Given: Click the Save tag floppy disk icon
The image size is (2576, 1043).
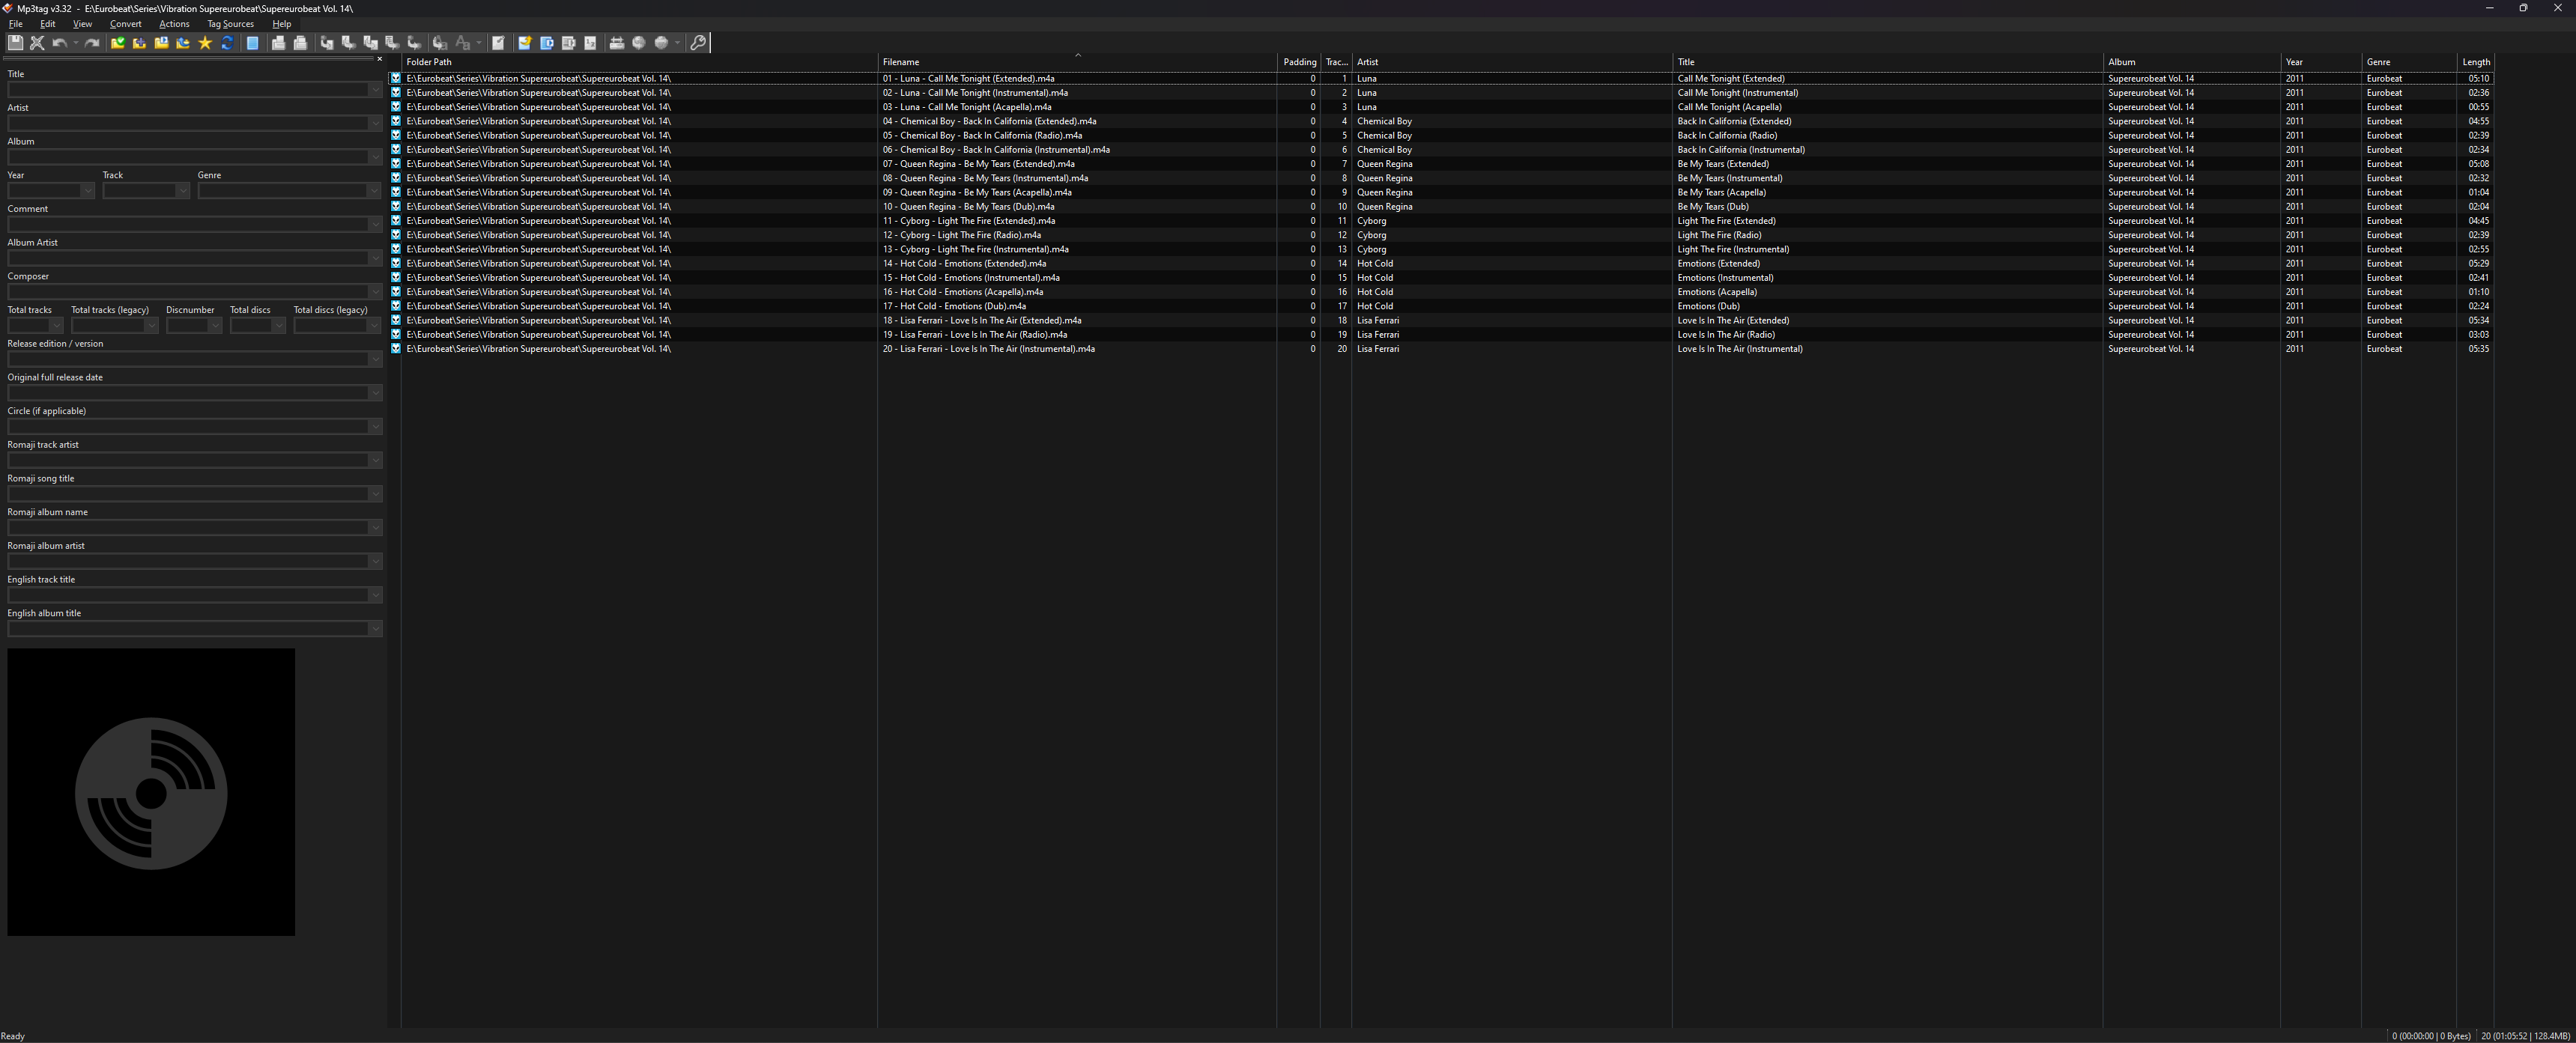Looking at the screenshot, I should [x=15, y=43].
